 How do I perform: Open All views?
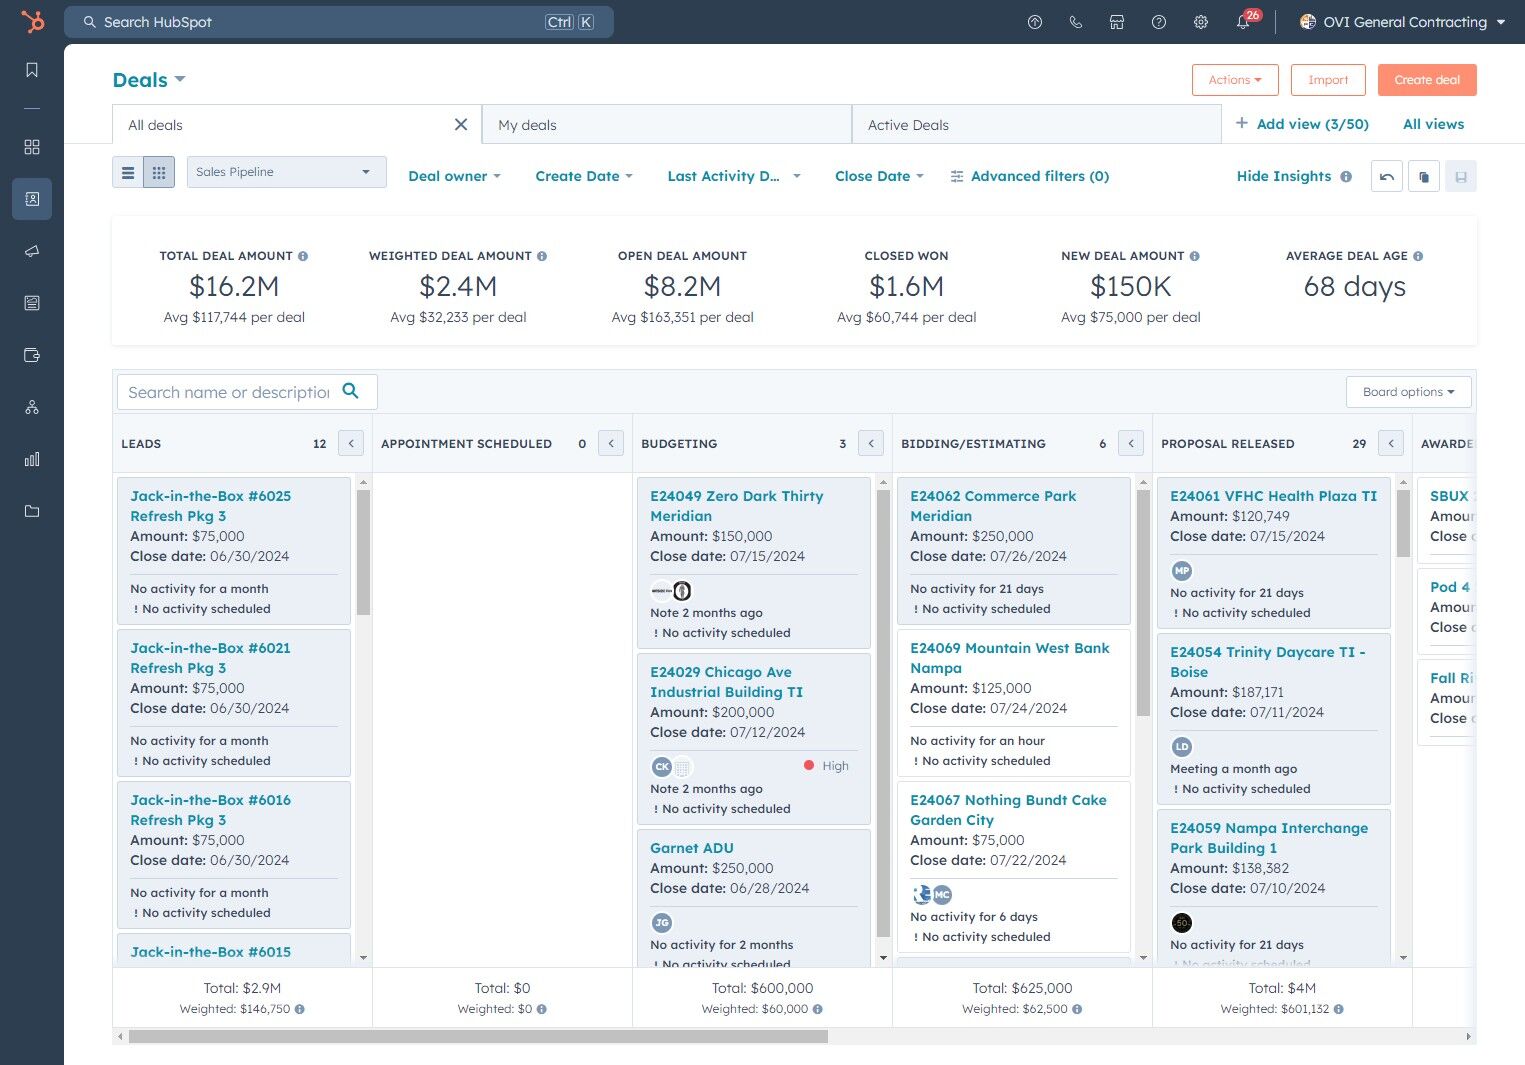click(x=1433, y=124)
